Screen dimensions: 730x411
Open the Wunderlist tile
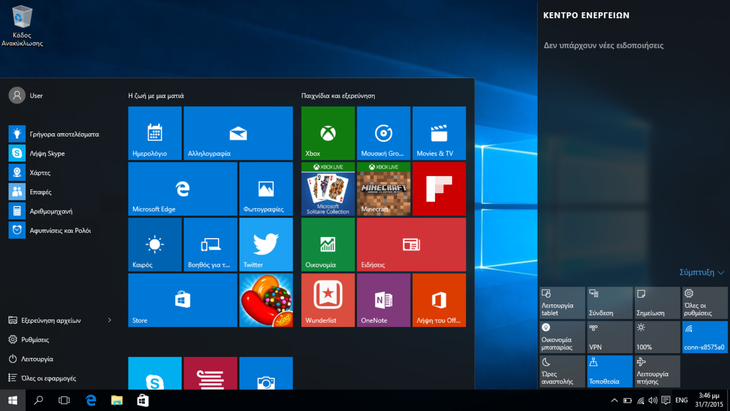point(328,300)
